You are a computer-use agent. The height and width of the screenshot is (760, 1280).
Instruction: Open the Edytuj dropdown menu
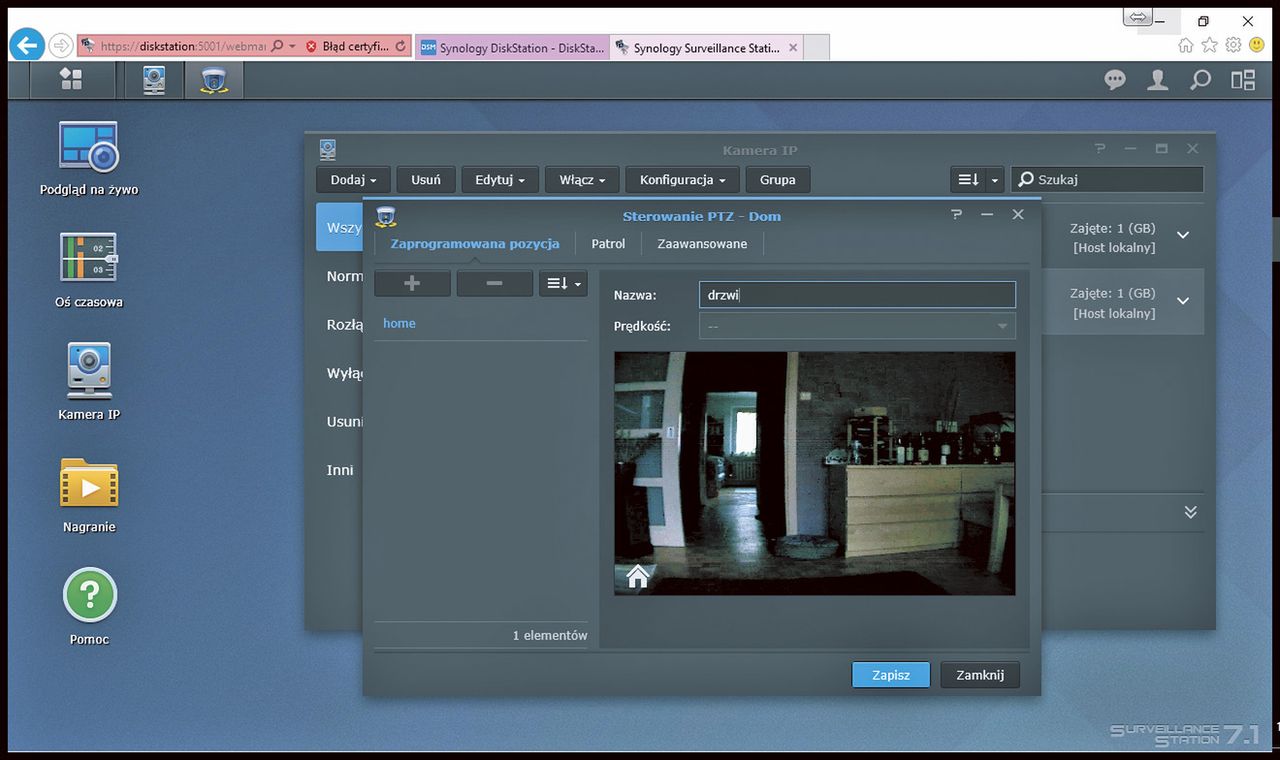pos(500,180)
